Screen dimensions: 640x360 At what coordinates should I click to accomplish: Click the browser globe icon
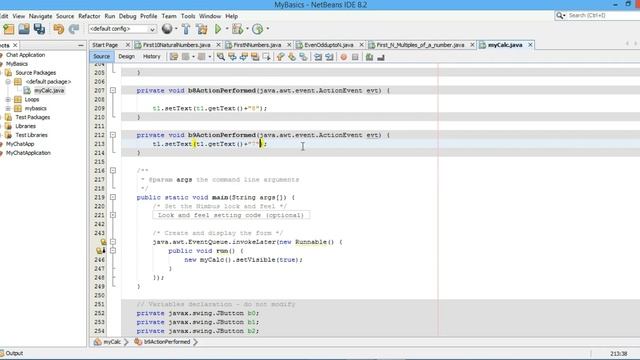coord(167,29)
